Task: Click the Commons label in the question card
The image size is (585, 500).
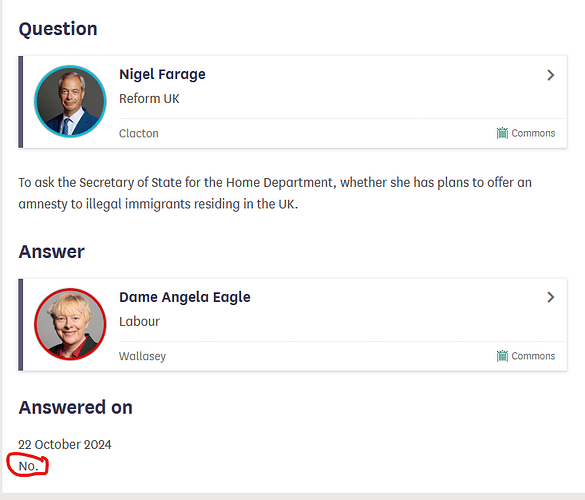Action: point(533,133)
